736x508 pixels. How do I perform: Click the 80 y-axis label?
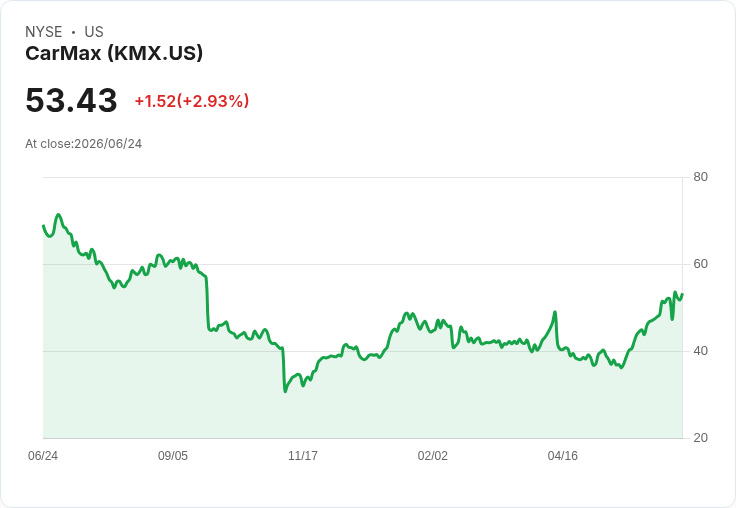pos(700,177)
